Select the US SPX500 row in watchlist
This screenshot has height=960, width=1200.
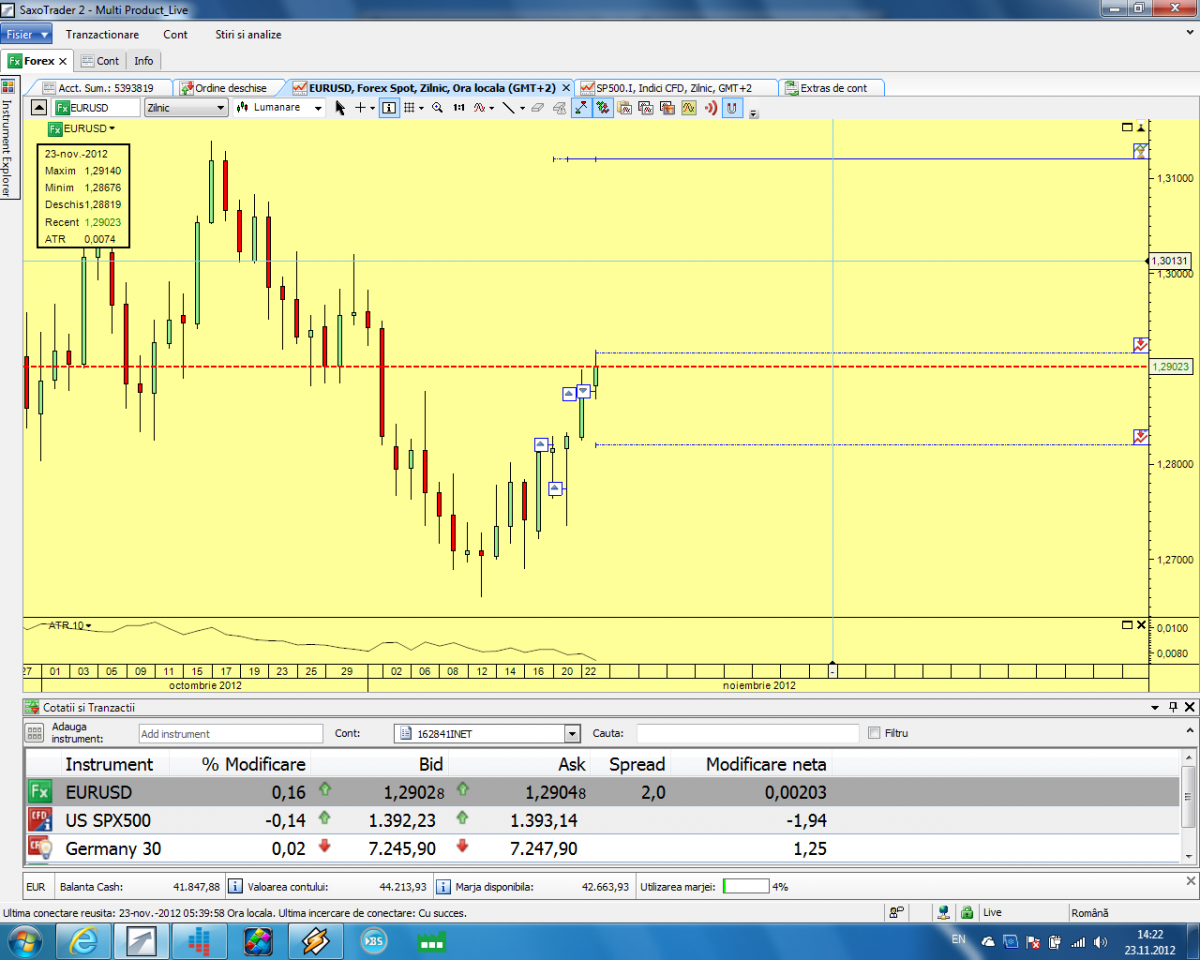coord(110,821)
